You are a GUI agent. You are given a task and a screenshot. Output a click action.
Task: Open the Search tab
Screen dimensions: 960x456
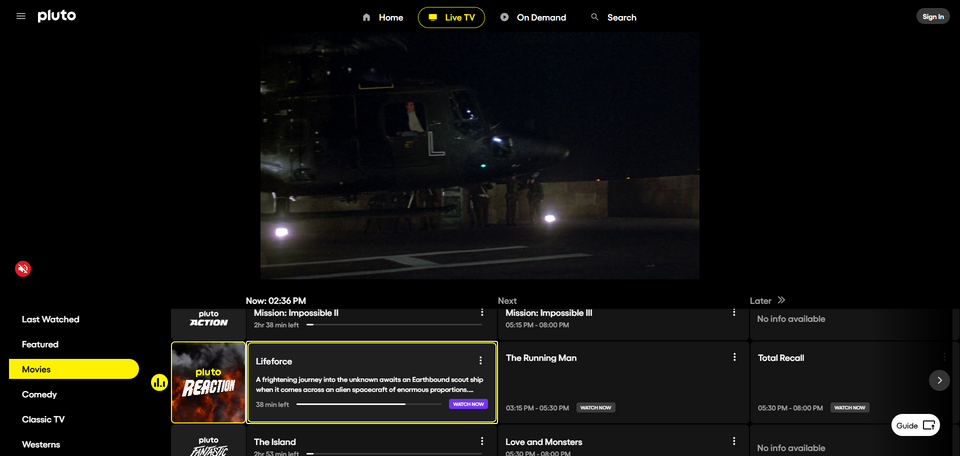(613, 17)
